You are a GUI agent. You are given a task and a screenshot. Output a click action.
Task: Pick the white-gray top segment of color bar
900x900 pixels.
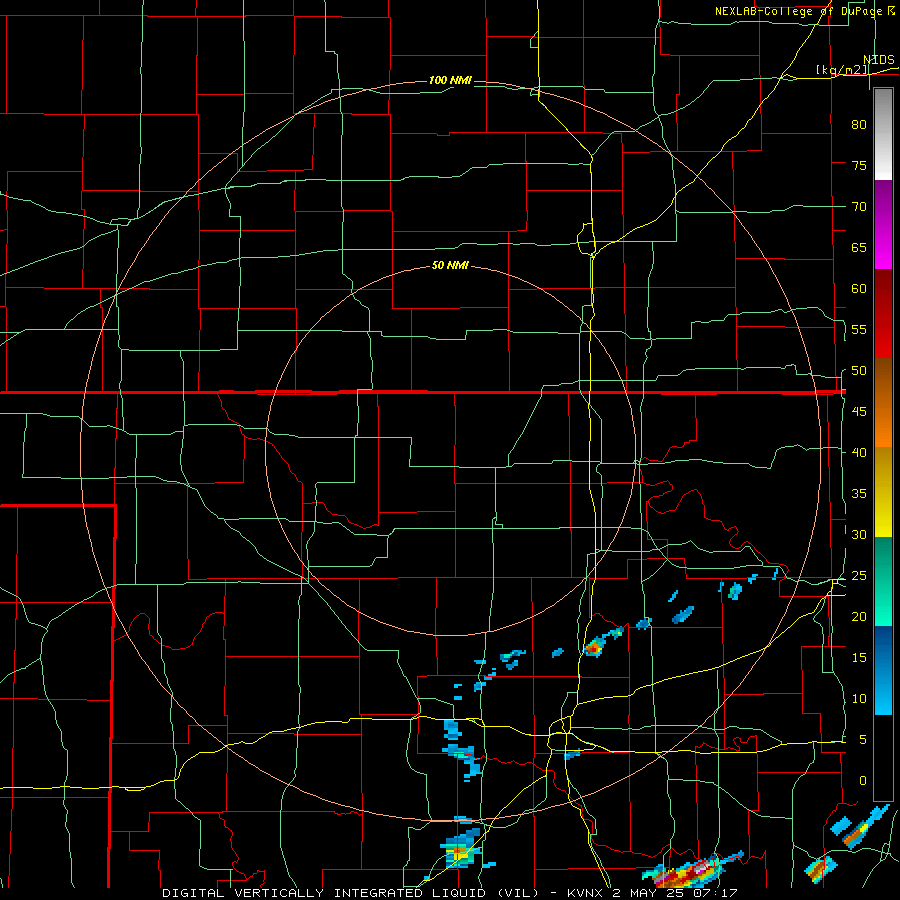coord(883,134)
